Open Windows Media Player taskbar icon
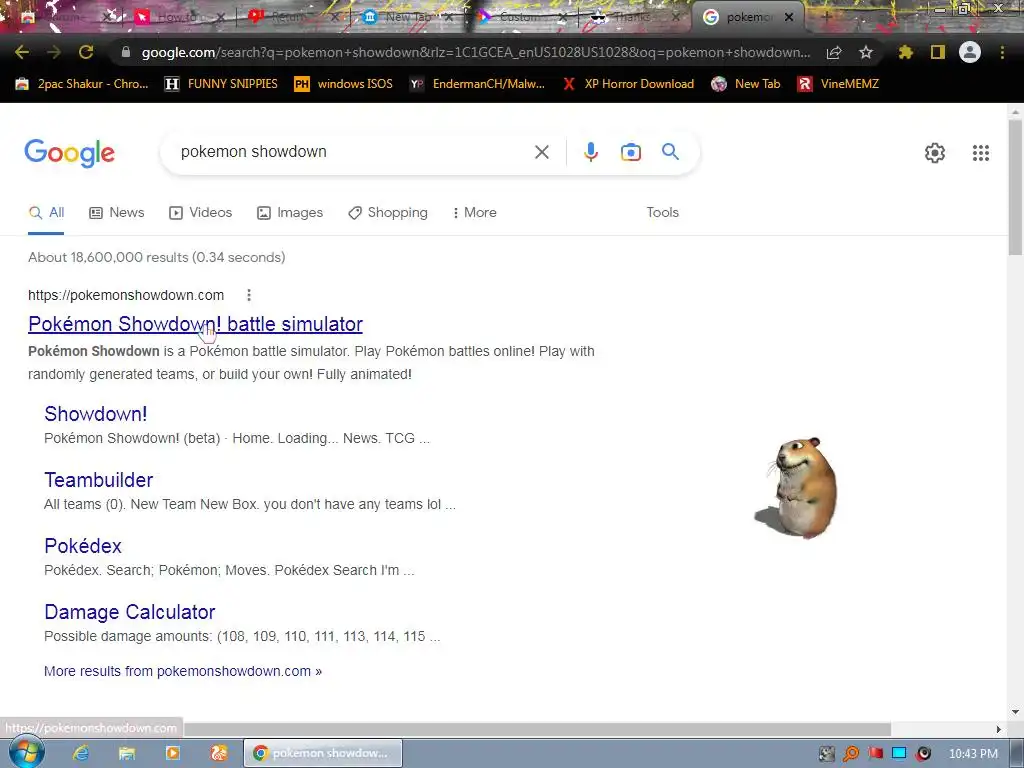Screen dimensions: 1024x768 [x=172, y=753]
